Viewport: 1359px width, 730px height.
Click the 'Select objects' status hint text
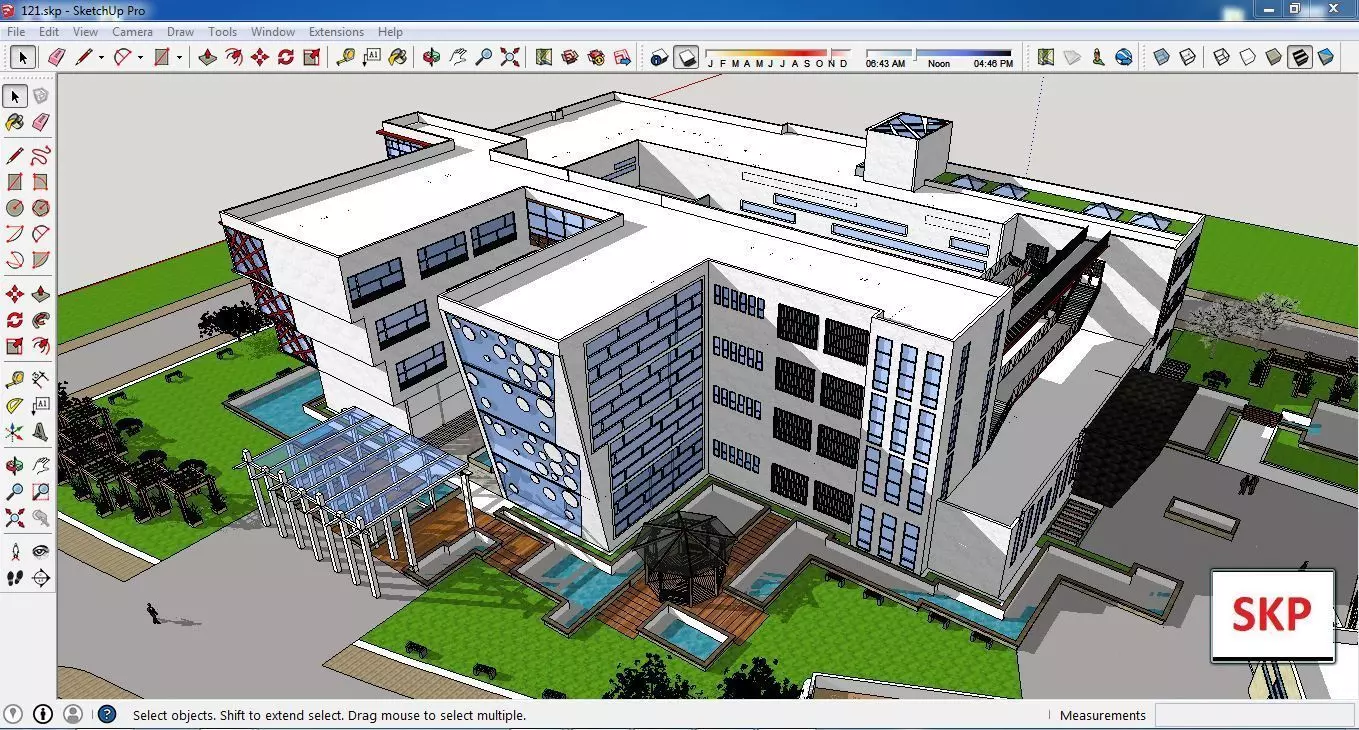[x=329, y=715]
